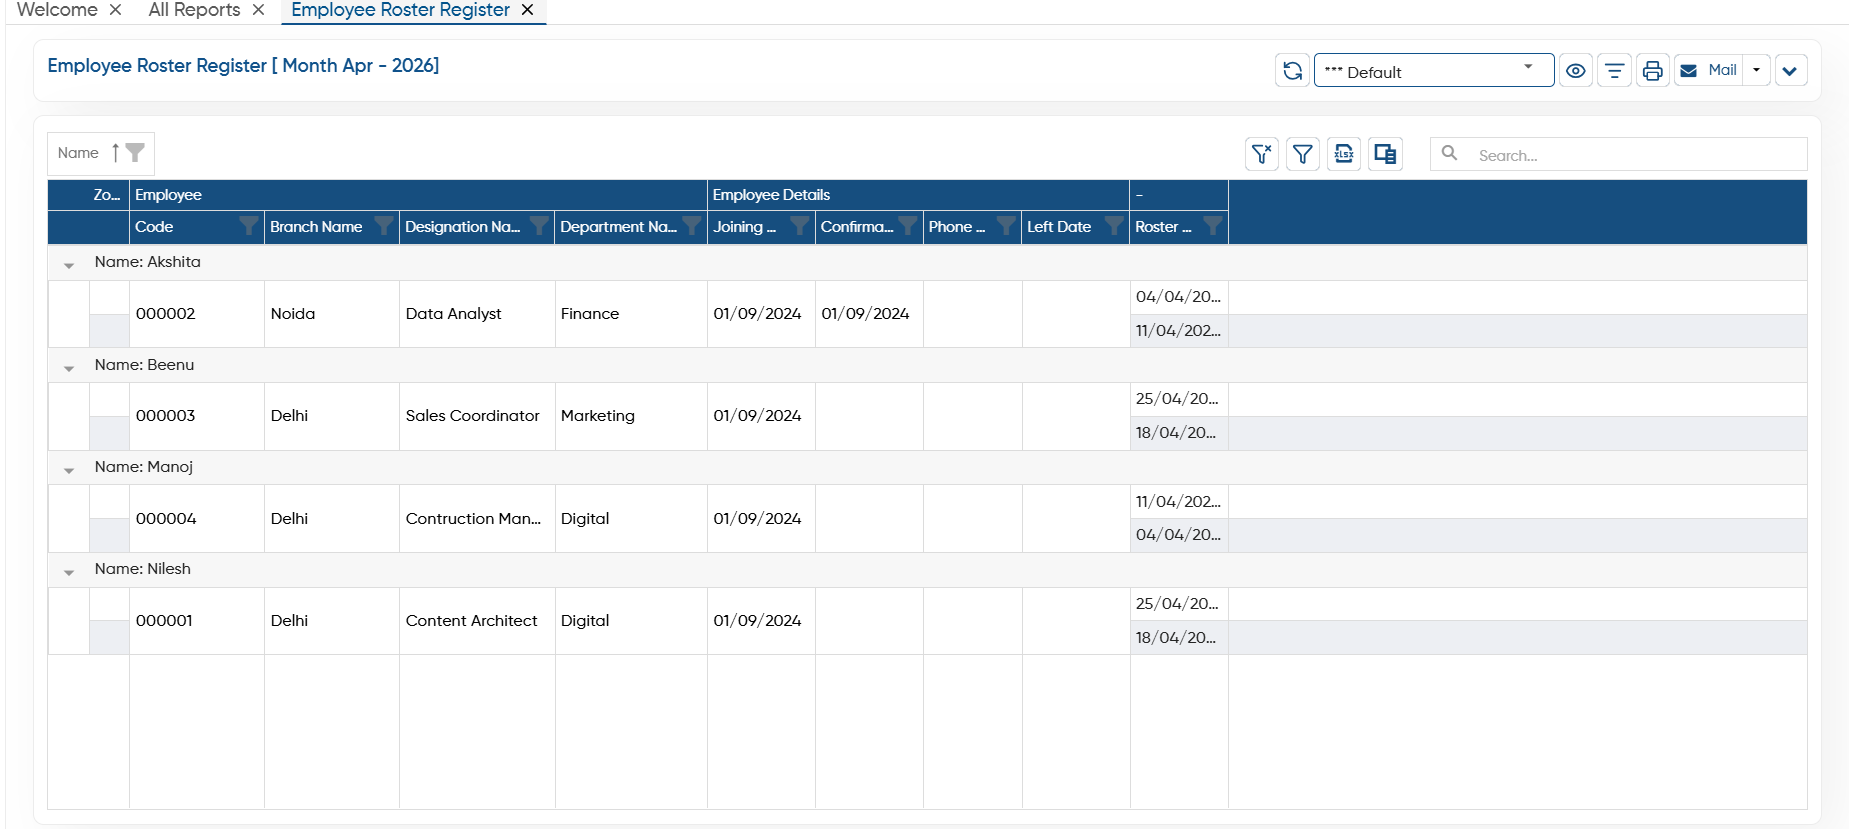Open the report filter lines icon
Viewport: 1849px width, 829px height.
pyautogui.click(x=1614, y=71)
